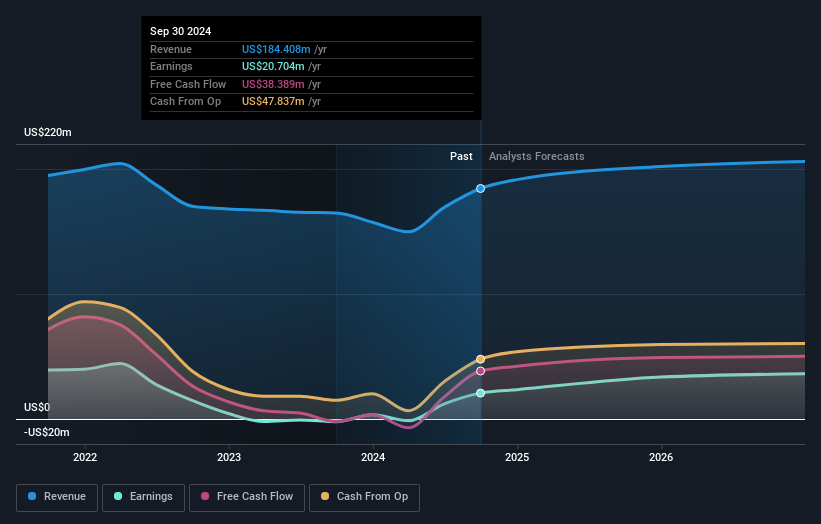This screenshot has height=524, width=821.
Task: Click the 2025 x-axis label
Action: pyautogui.click(x=517, y=457)
